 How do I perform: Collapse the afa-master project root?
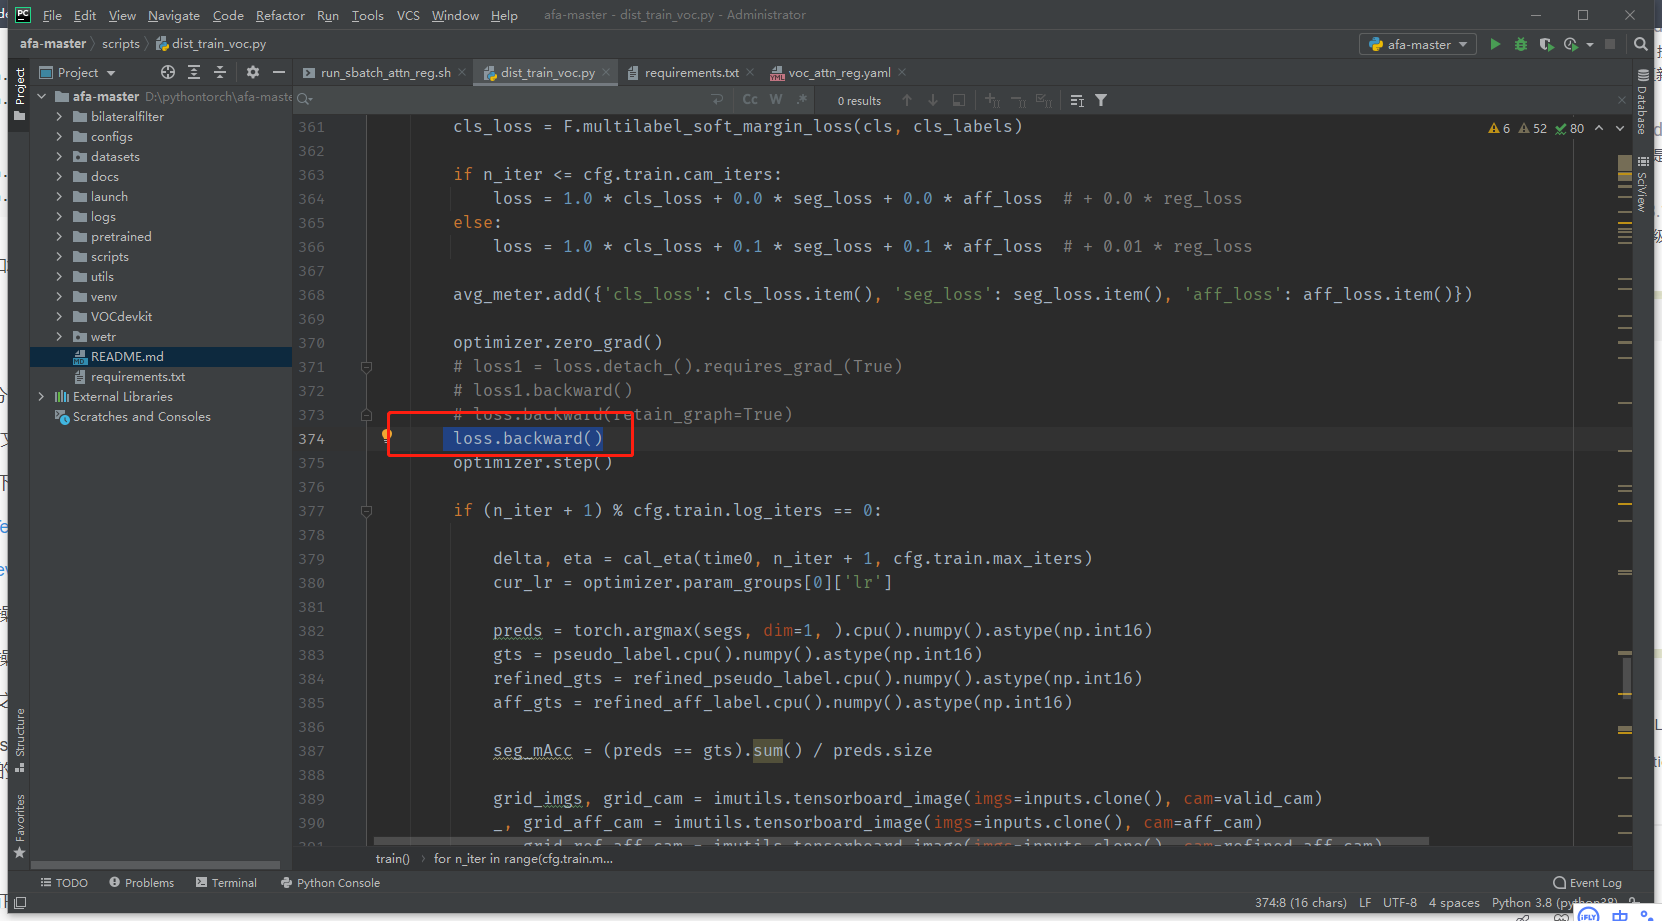[x=41, y=96]
